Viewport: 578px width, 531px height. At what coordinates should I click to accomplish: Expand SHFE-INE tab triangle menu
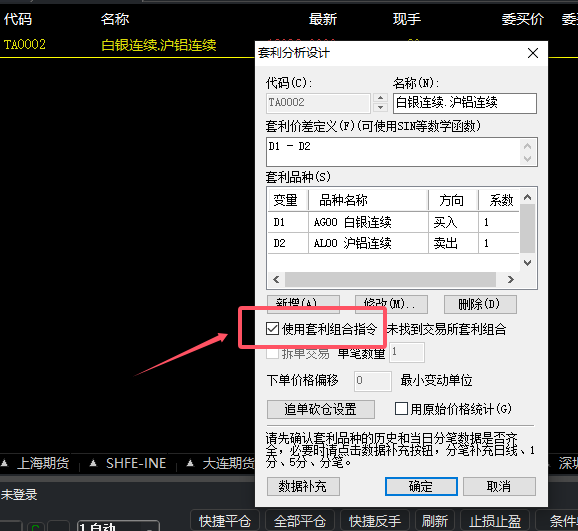[93, 463]
